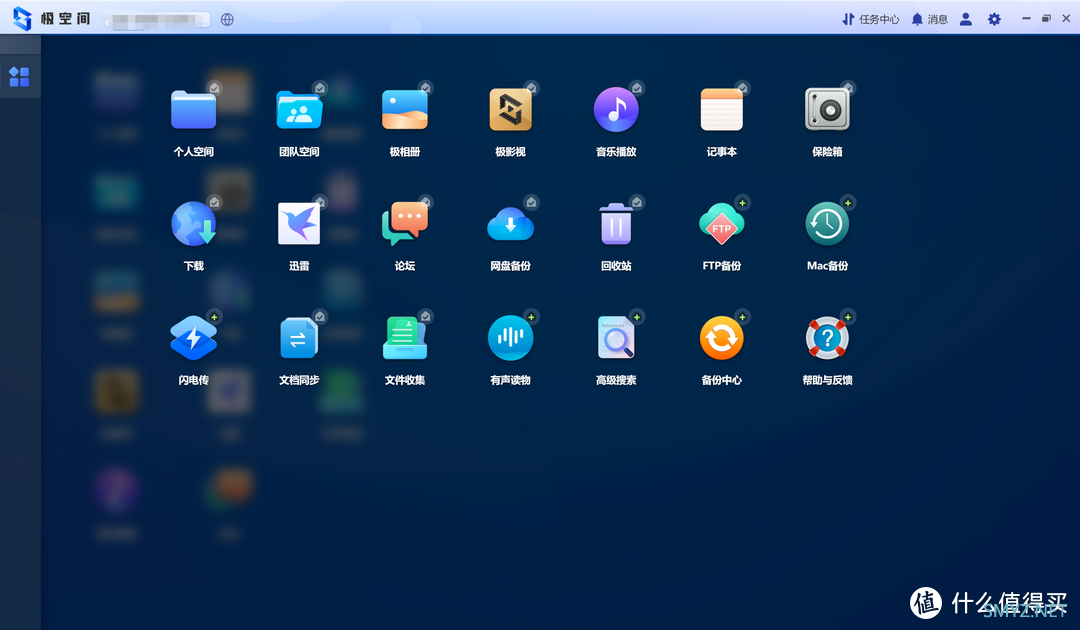
Task: Click the plus badge on 高级搜索
Action: [637, 317]
